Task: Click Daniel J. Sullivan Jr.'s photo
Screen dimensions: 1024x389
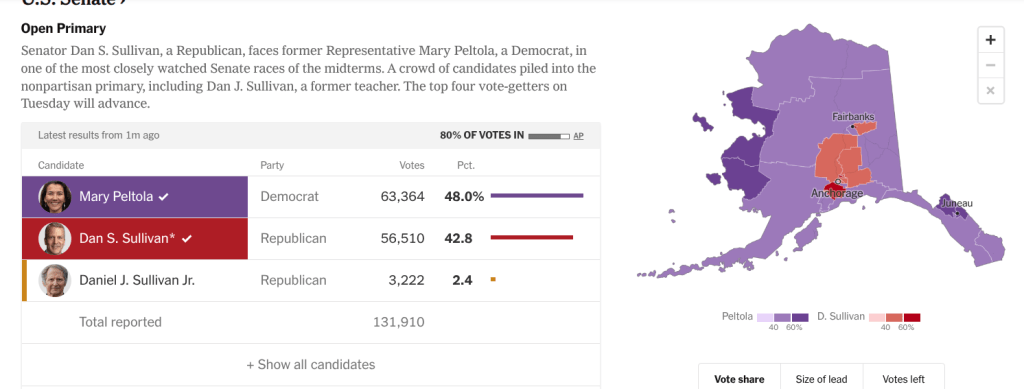Action: pos(55,281)
